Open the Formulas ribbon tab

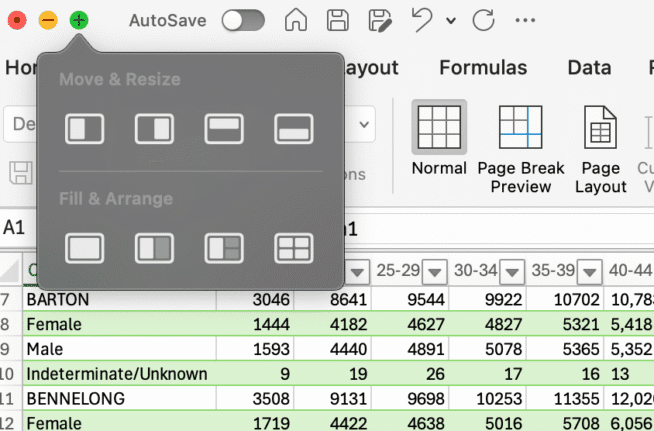(483, 68)
